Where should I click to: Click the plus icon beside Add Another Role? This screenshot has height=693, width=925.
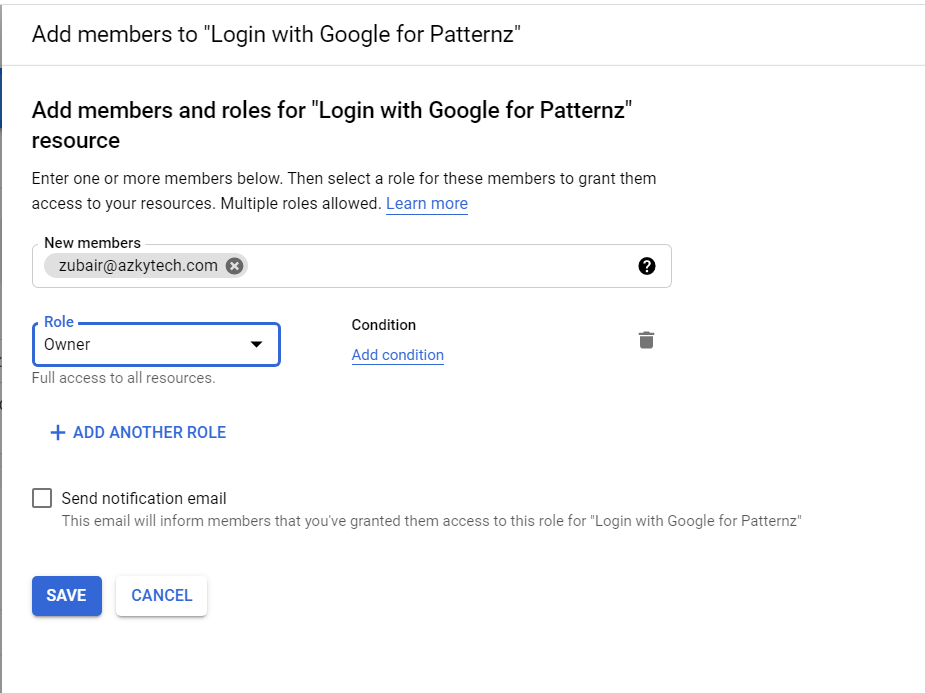click(x=58, y=433)
